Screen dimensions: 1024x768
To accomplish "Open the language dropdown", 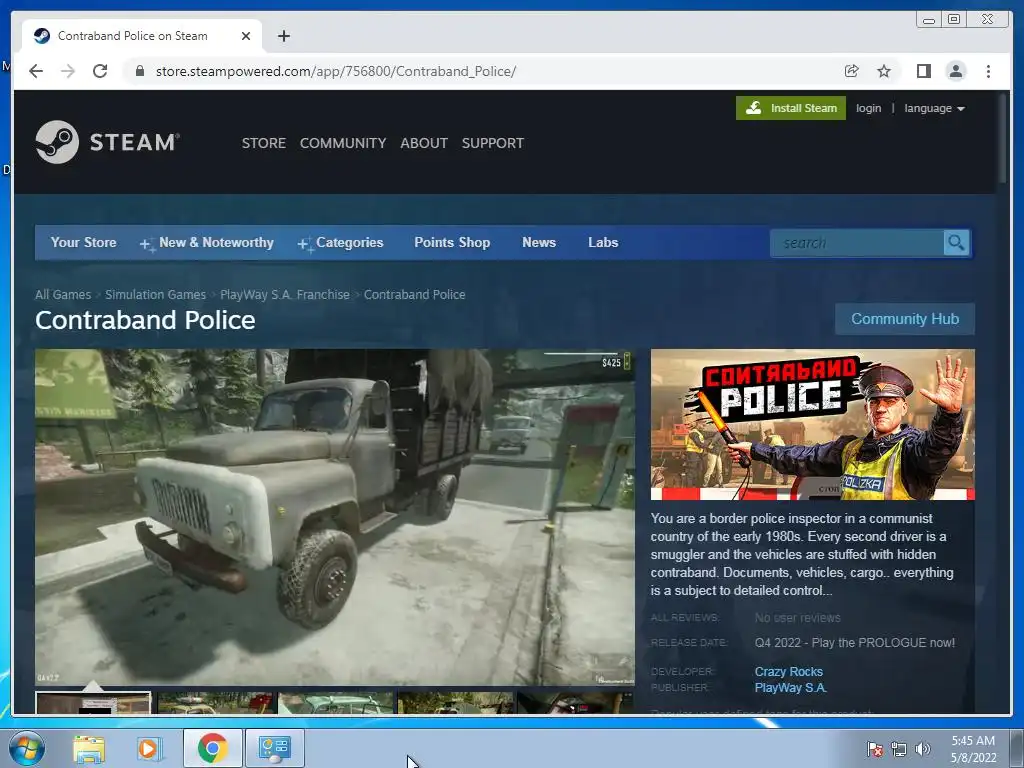I will 934,108.
